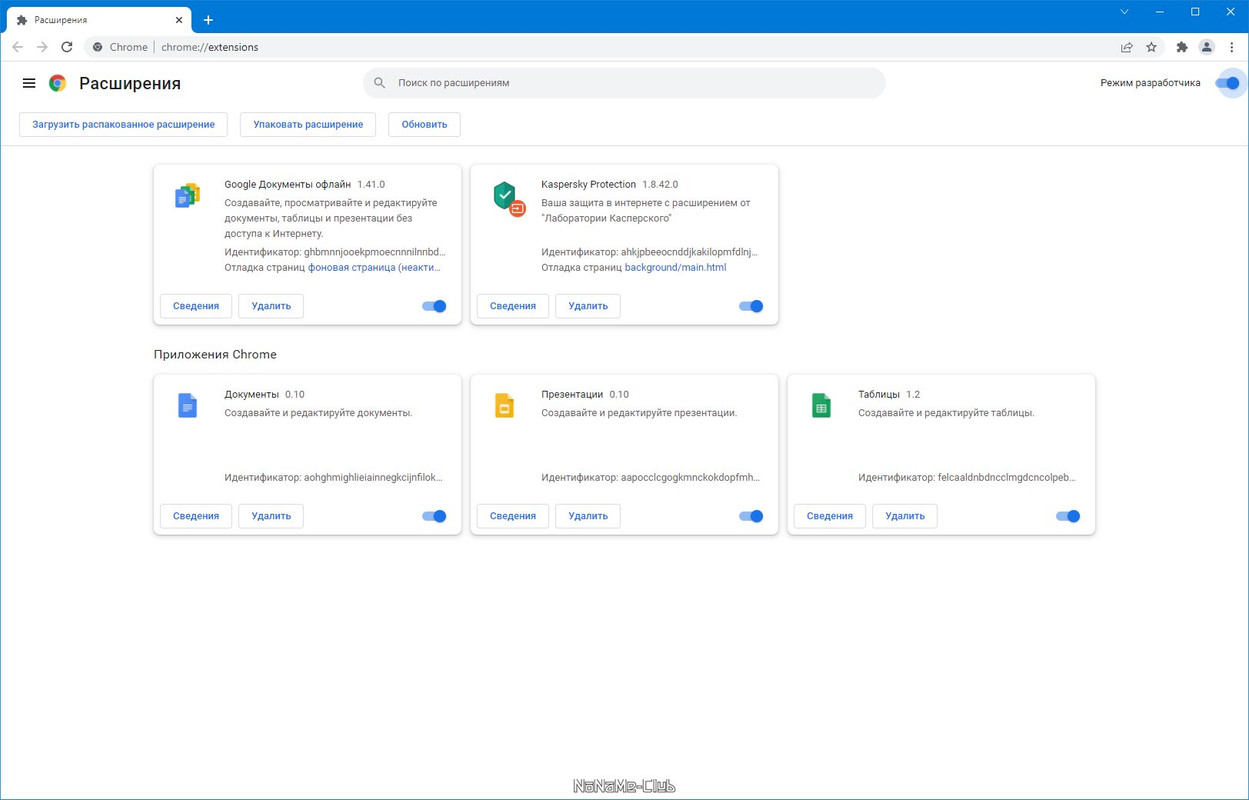Click the Приложения Chrome section heading
This screenshot has height=800, width=1249.
coord(215,355)
